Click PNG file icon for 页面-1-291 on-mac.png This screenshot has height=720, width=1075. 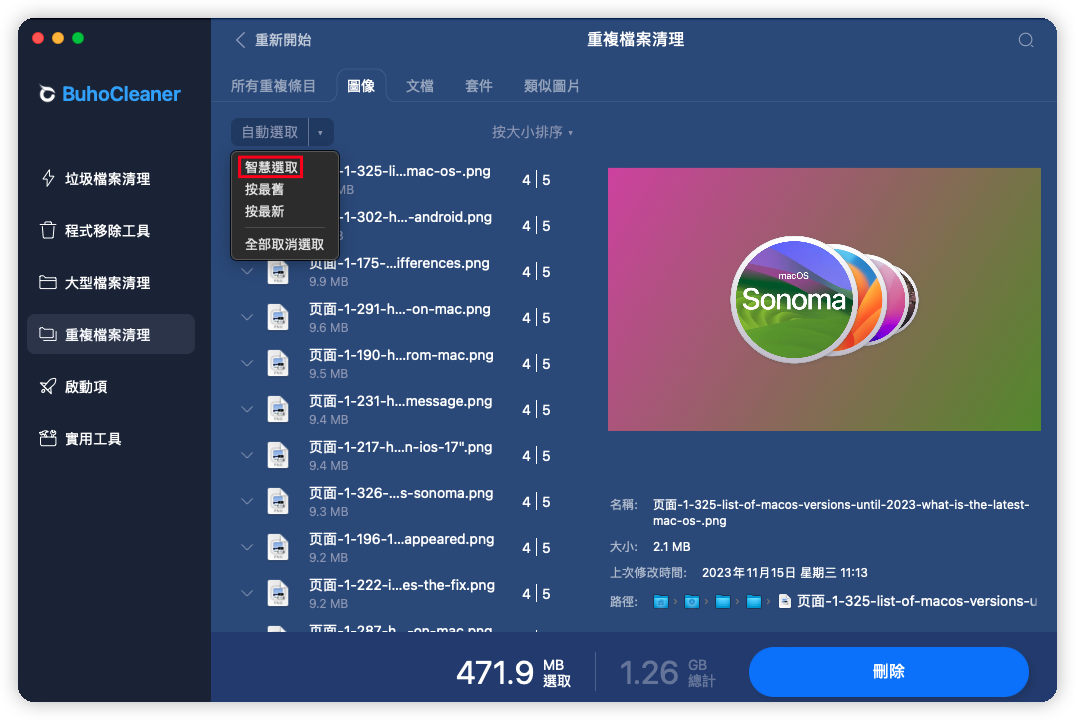(278, 317)
